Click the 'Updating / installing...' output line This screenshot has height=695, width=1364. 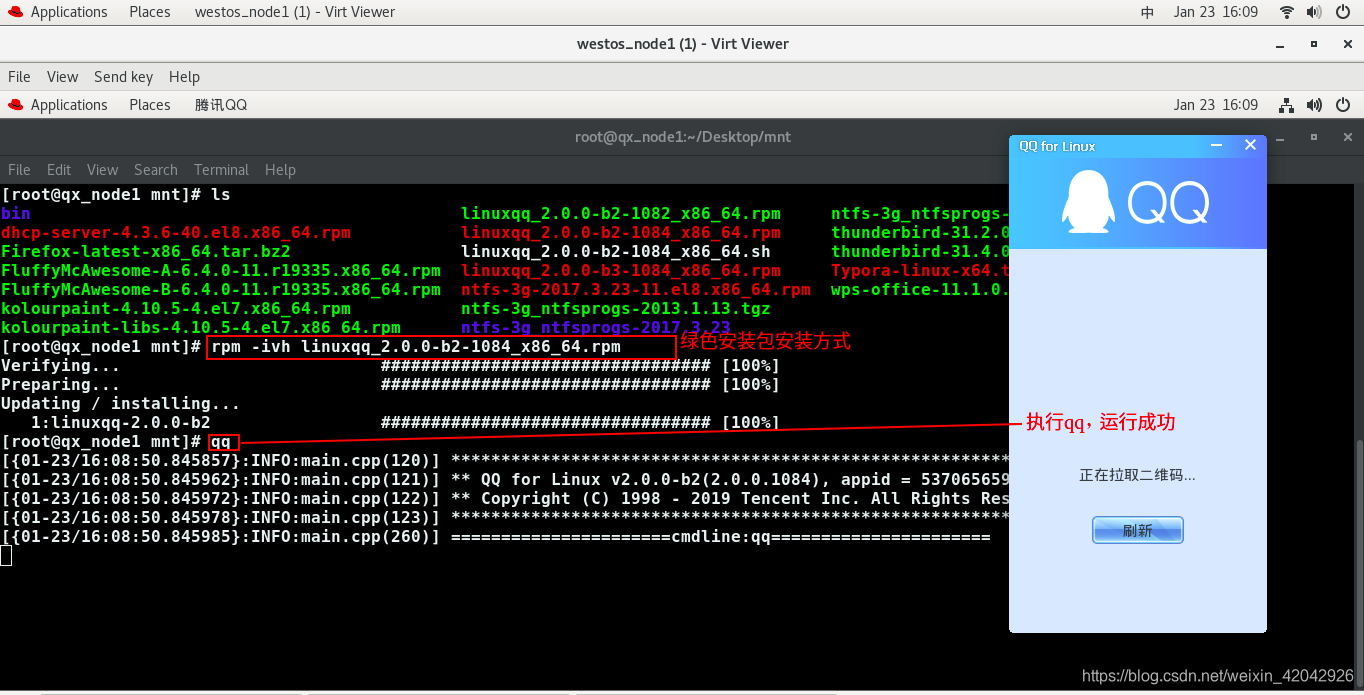click(x=121, y=403)
